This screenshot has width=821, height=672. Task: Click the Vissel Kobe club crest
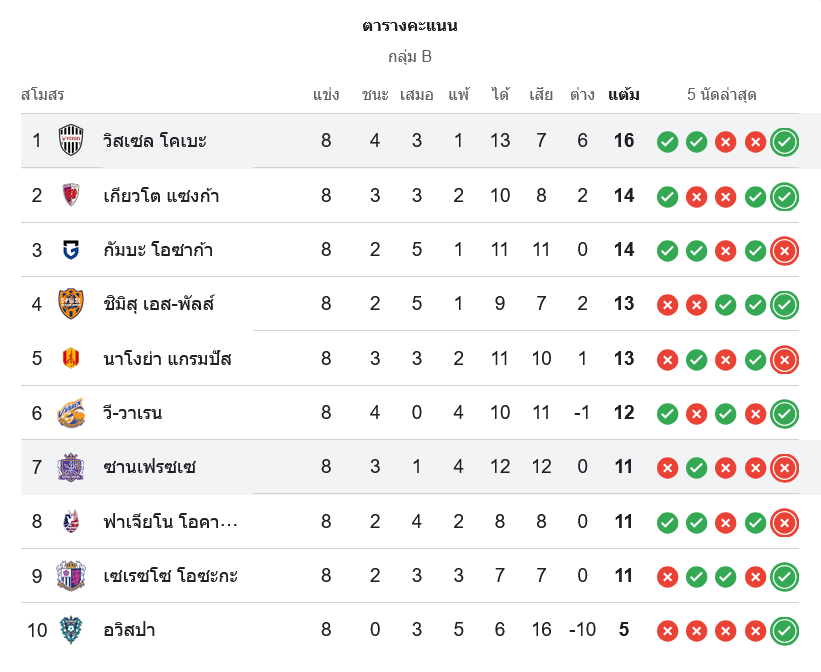click(71, 140)
